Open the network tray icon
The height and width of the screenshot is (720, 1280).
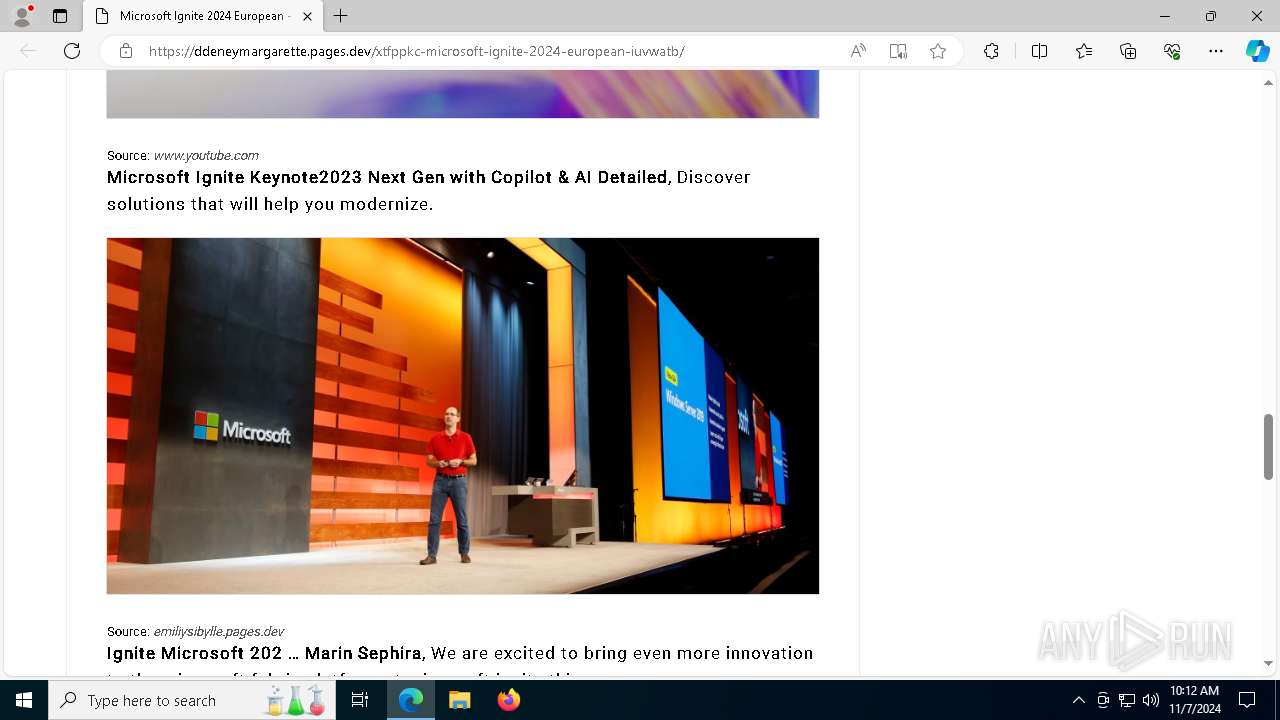tap(1127, 700)
